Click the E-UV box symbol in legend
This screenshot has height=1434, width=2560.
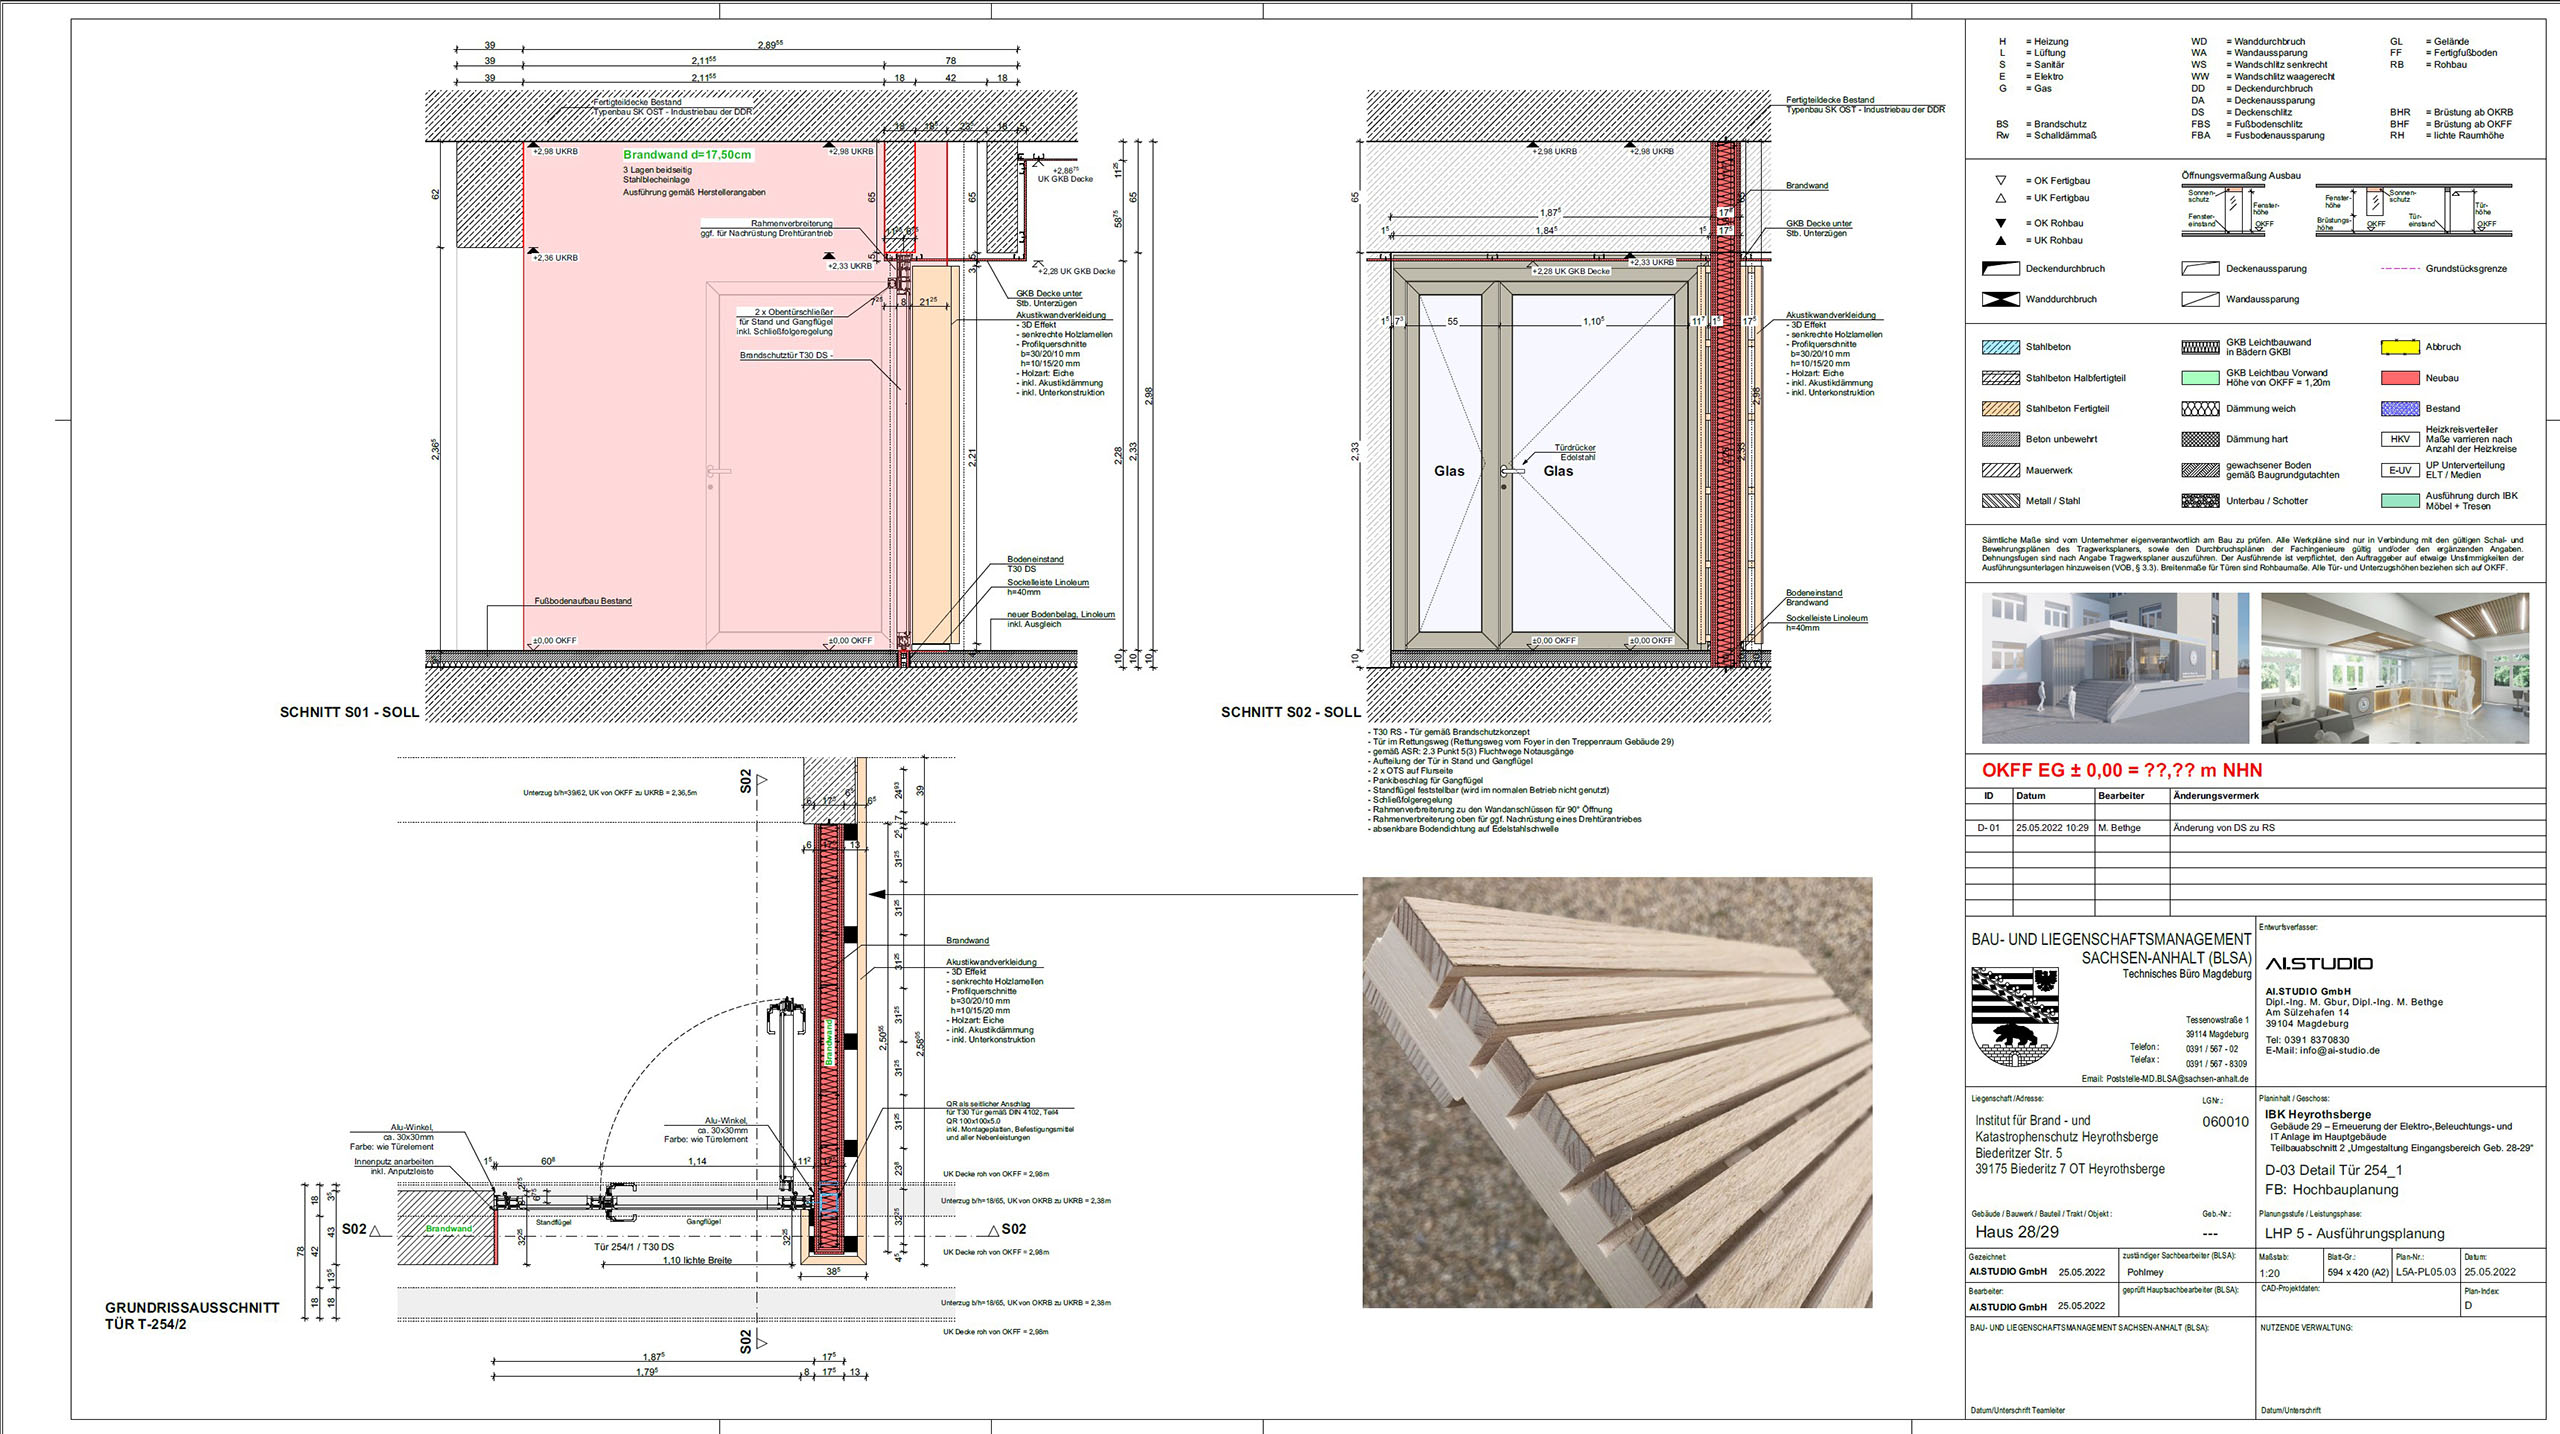[x=2400, y=470]
